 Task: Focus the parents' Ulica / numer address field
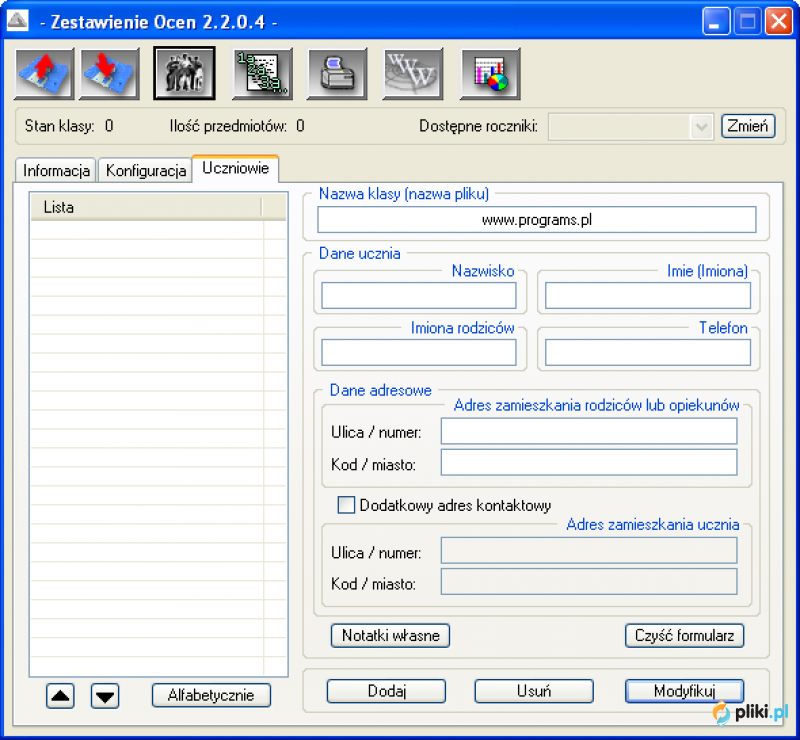[589, 431]
